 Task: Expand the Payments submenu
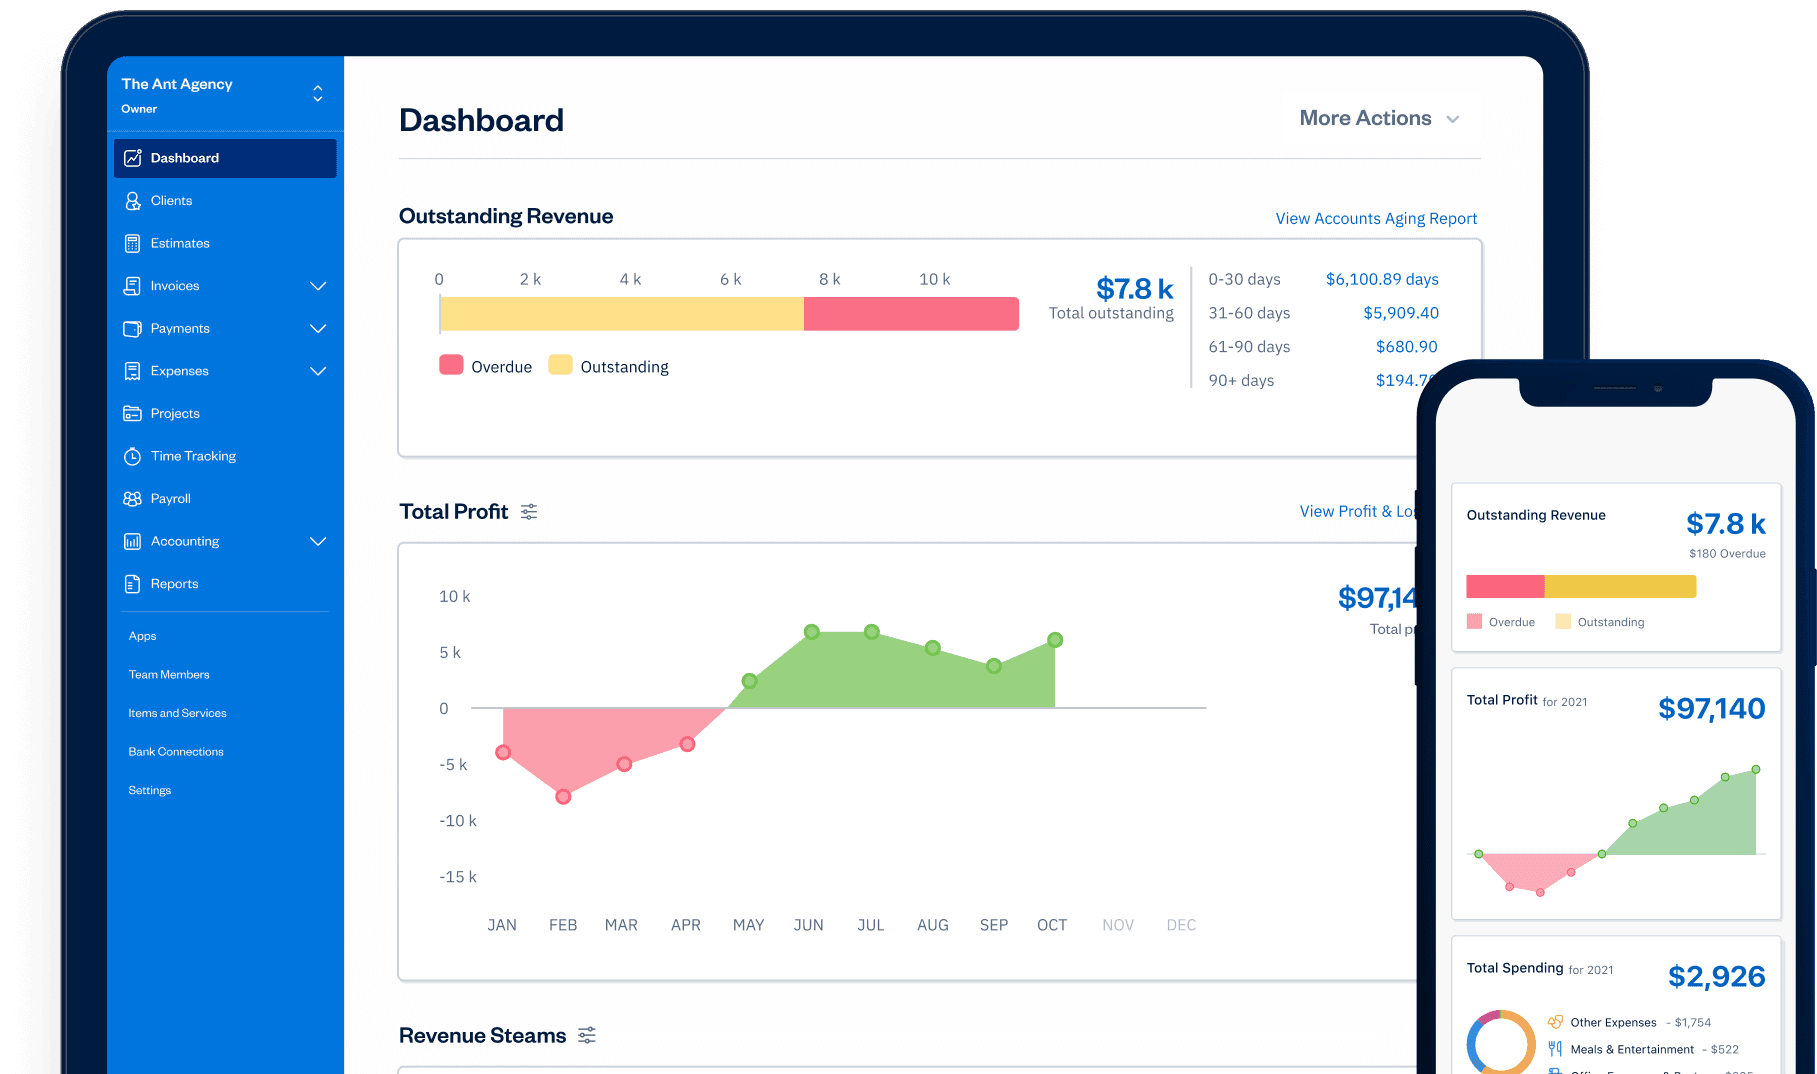pos(318,328)
